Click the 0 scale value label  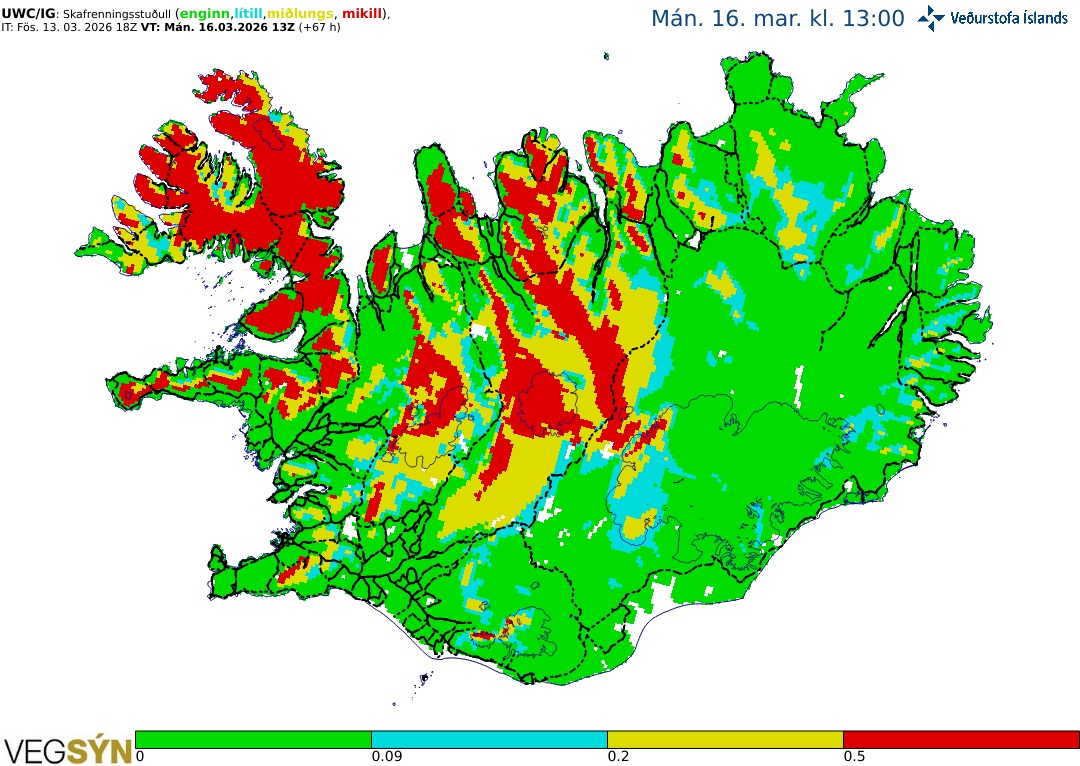(x=140, y=756)
